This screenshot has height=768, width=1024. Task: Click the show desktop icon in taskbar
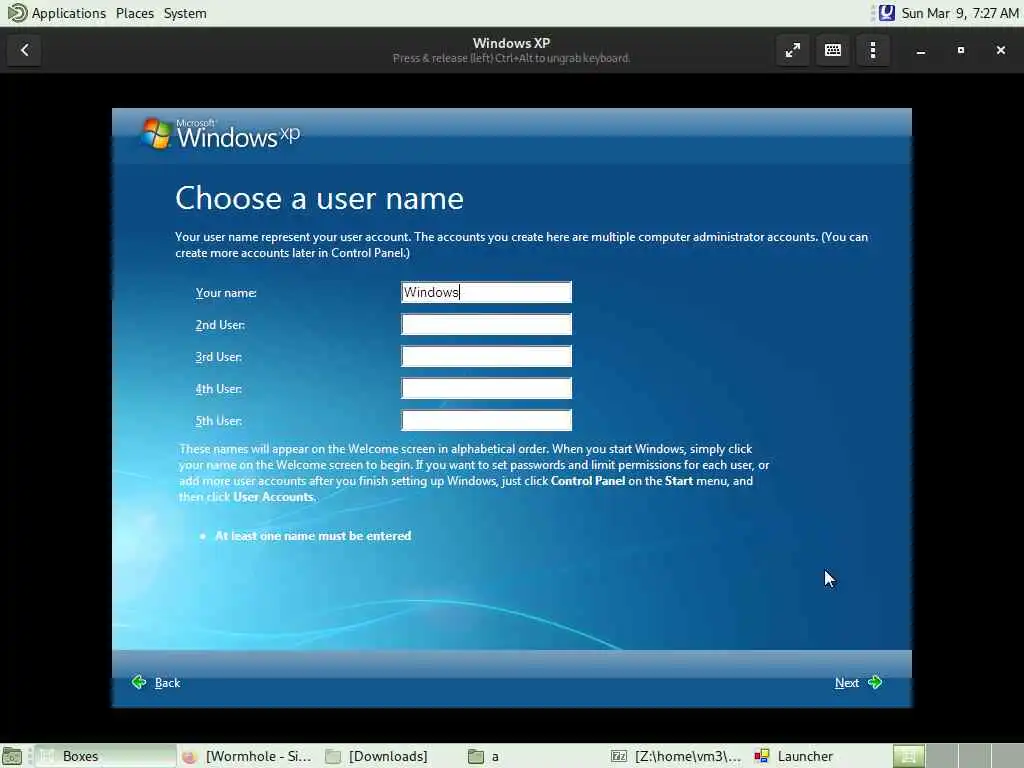pyautogui.click(x=12, y=756)
